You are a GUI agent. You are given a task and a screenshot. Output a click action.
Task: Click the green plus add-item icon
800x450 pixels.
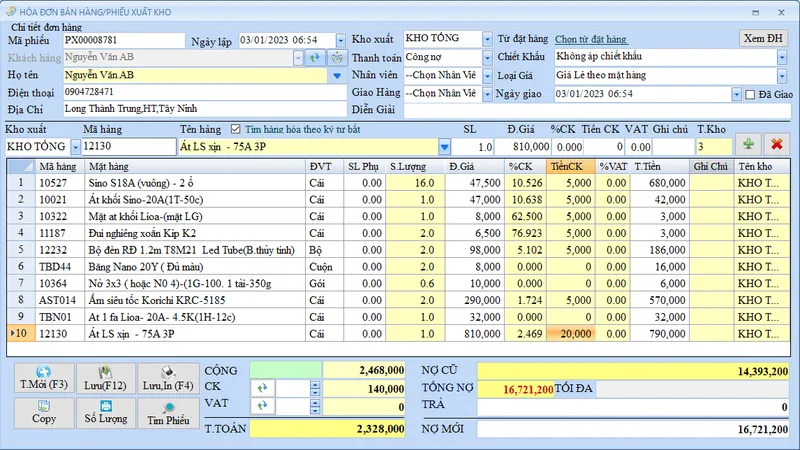click(x=748, y=145)
